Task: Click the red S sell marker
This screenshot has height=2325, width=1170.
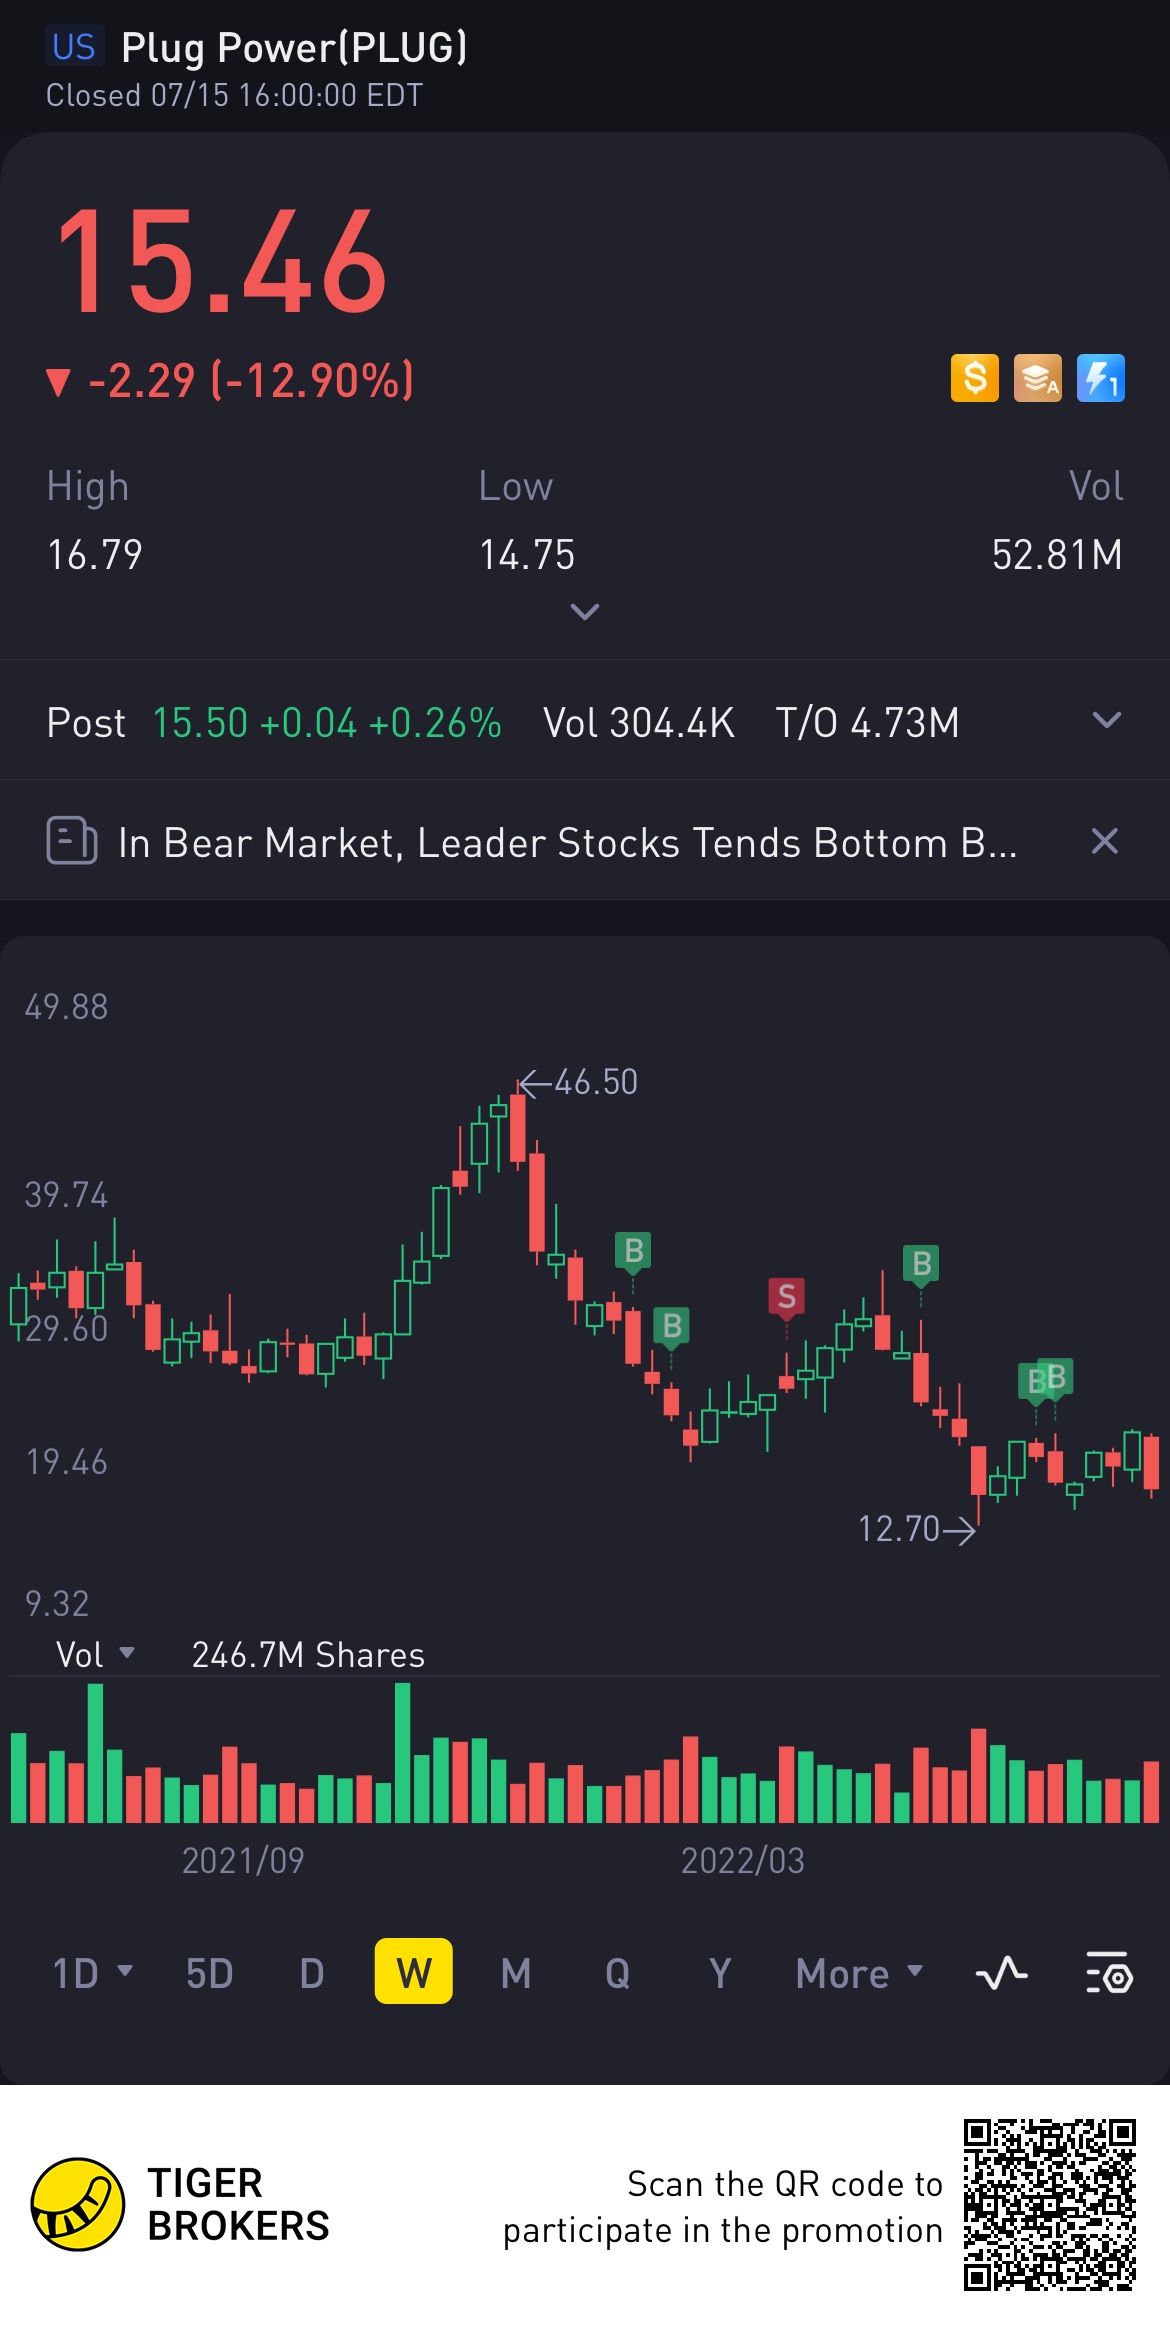Action: [x=786, y=1297]
